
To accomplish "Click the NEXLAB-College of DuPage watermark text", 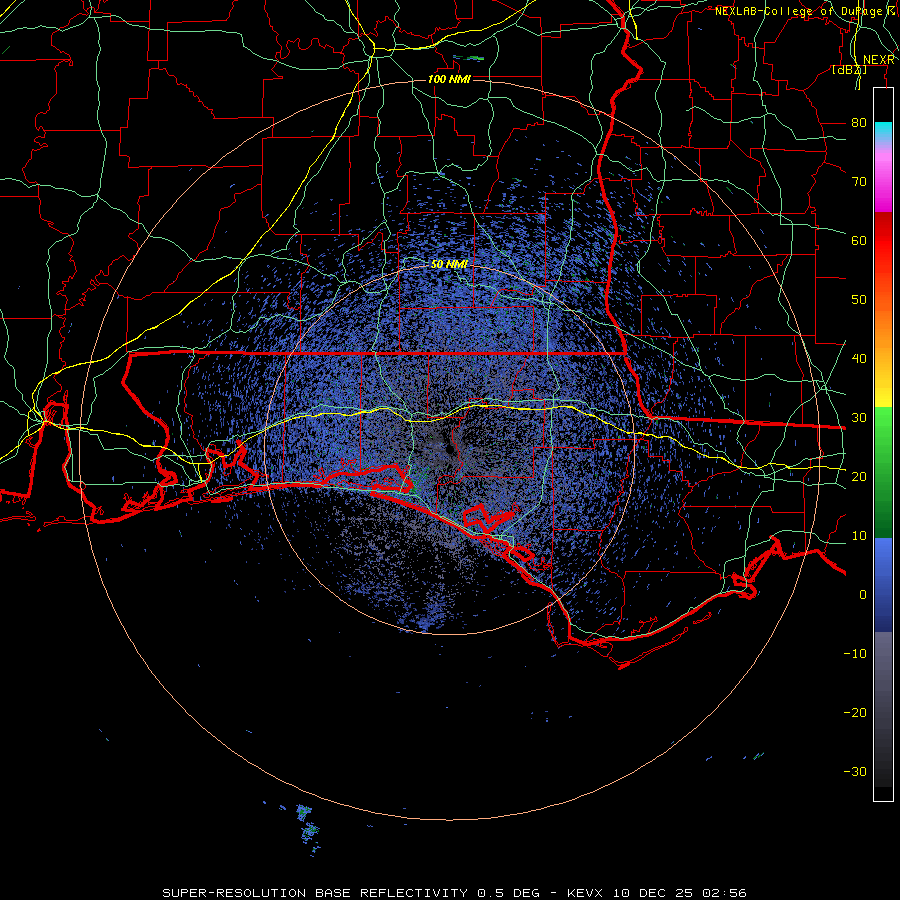I will point(805,11).
